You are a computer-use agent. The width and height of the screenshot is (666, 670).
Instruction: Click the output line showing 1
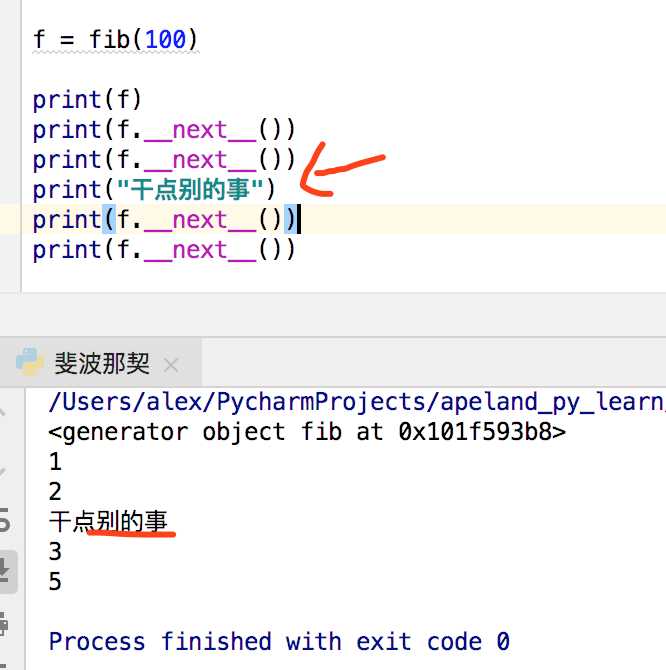coord(55,462)
